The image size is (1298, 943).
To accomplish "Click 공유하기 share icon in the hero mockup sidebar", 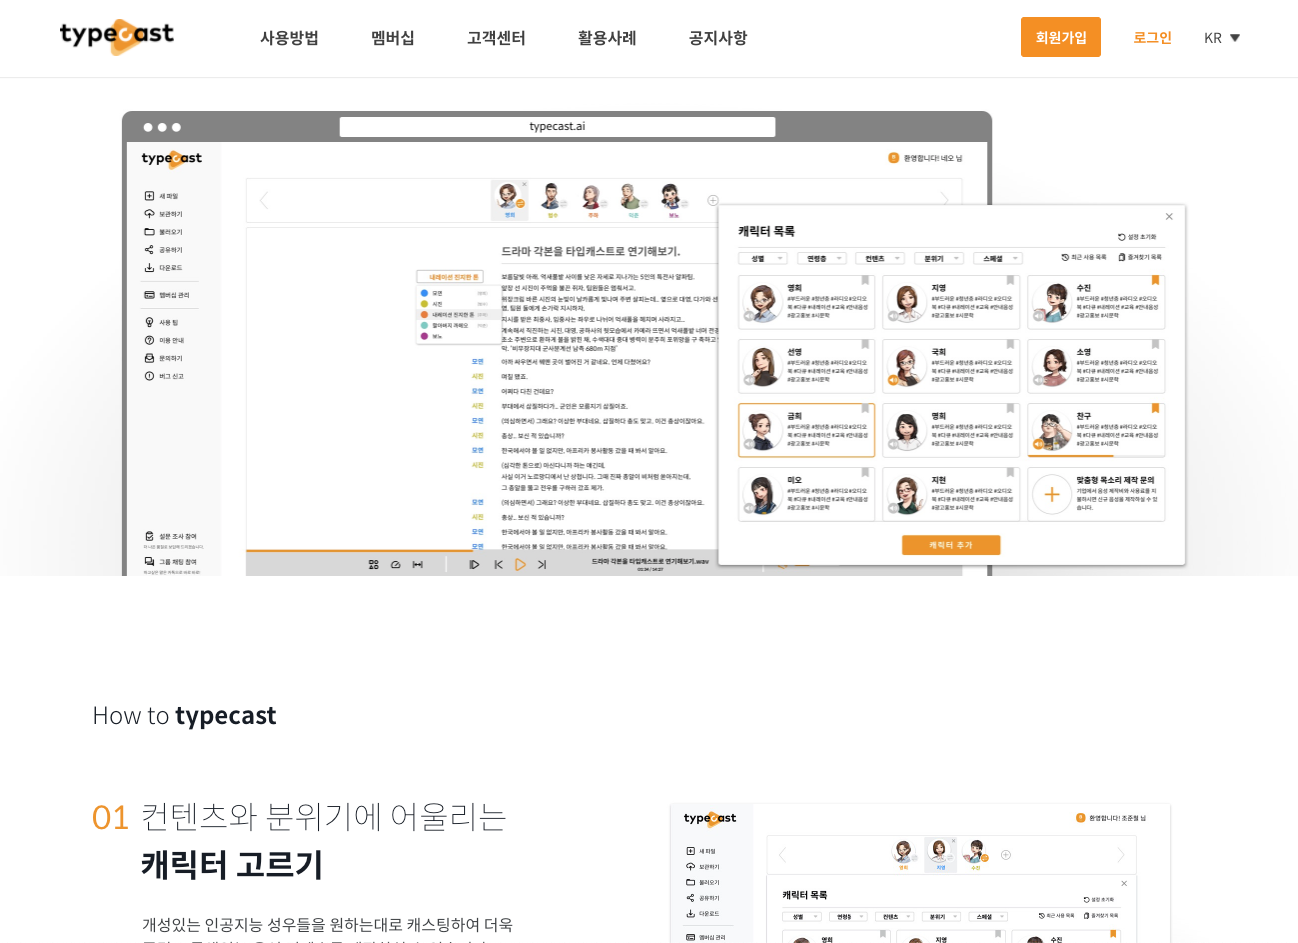I will point(149,250).
